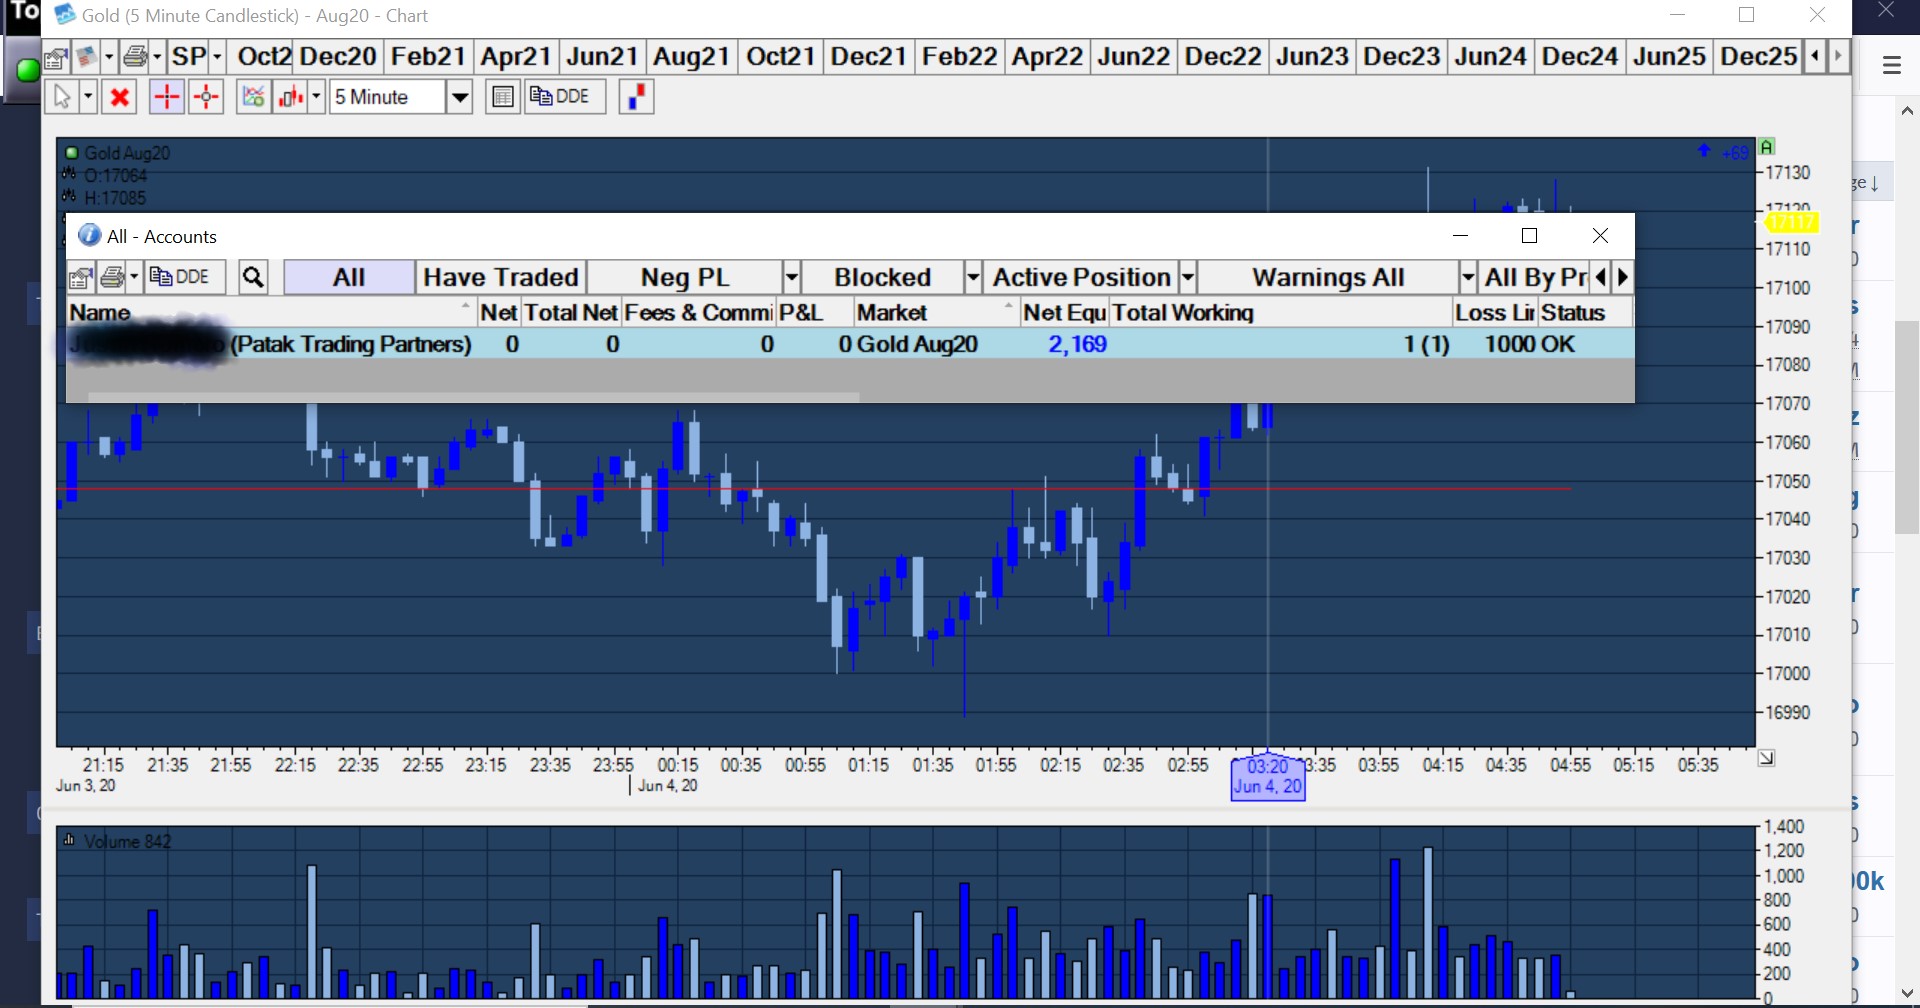1920x1008 pixels.
Task: Click the 2,169 net equity value
Action: [x=1077, y=344]
